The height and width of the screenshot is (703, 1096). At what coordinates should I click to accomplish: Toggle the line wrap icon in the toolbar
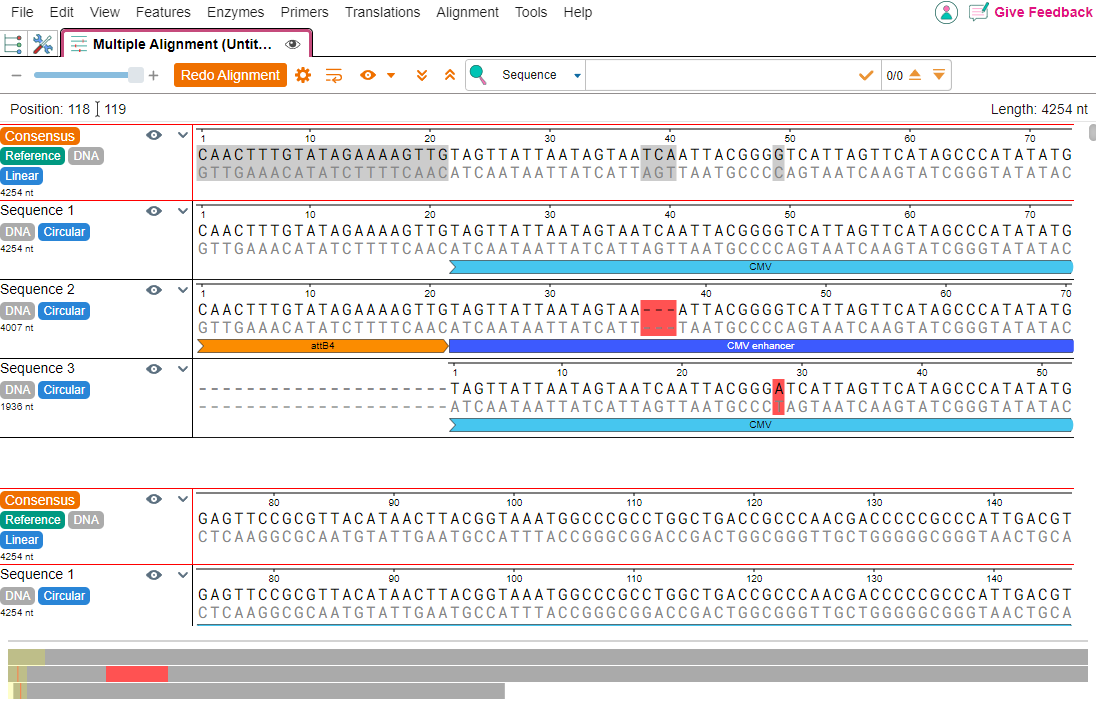pos(334,75)
